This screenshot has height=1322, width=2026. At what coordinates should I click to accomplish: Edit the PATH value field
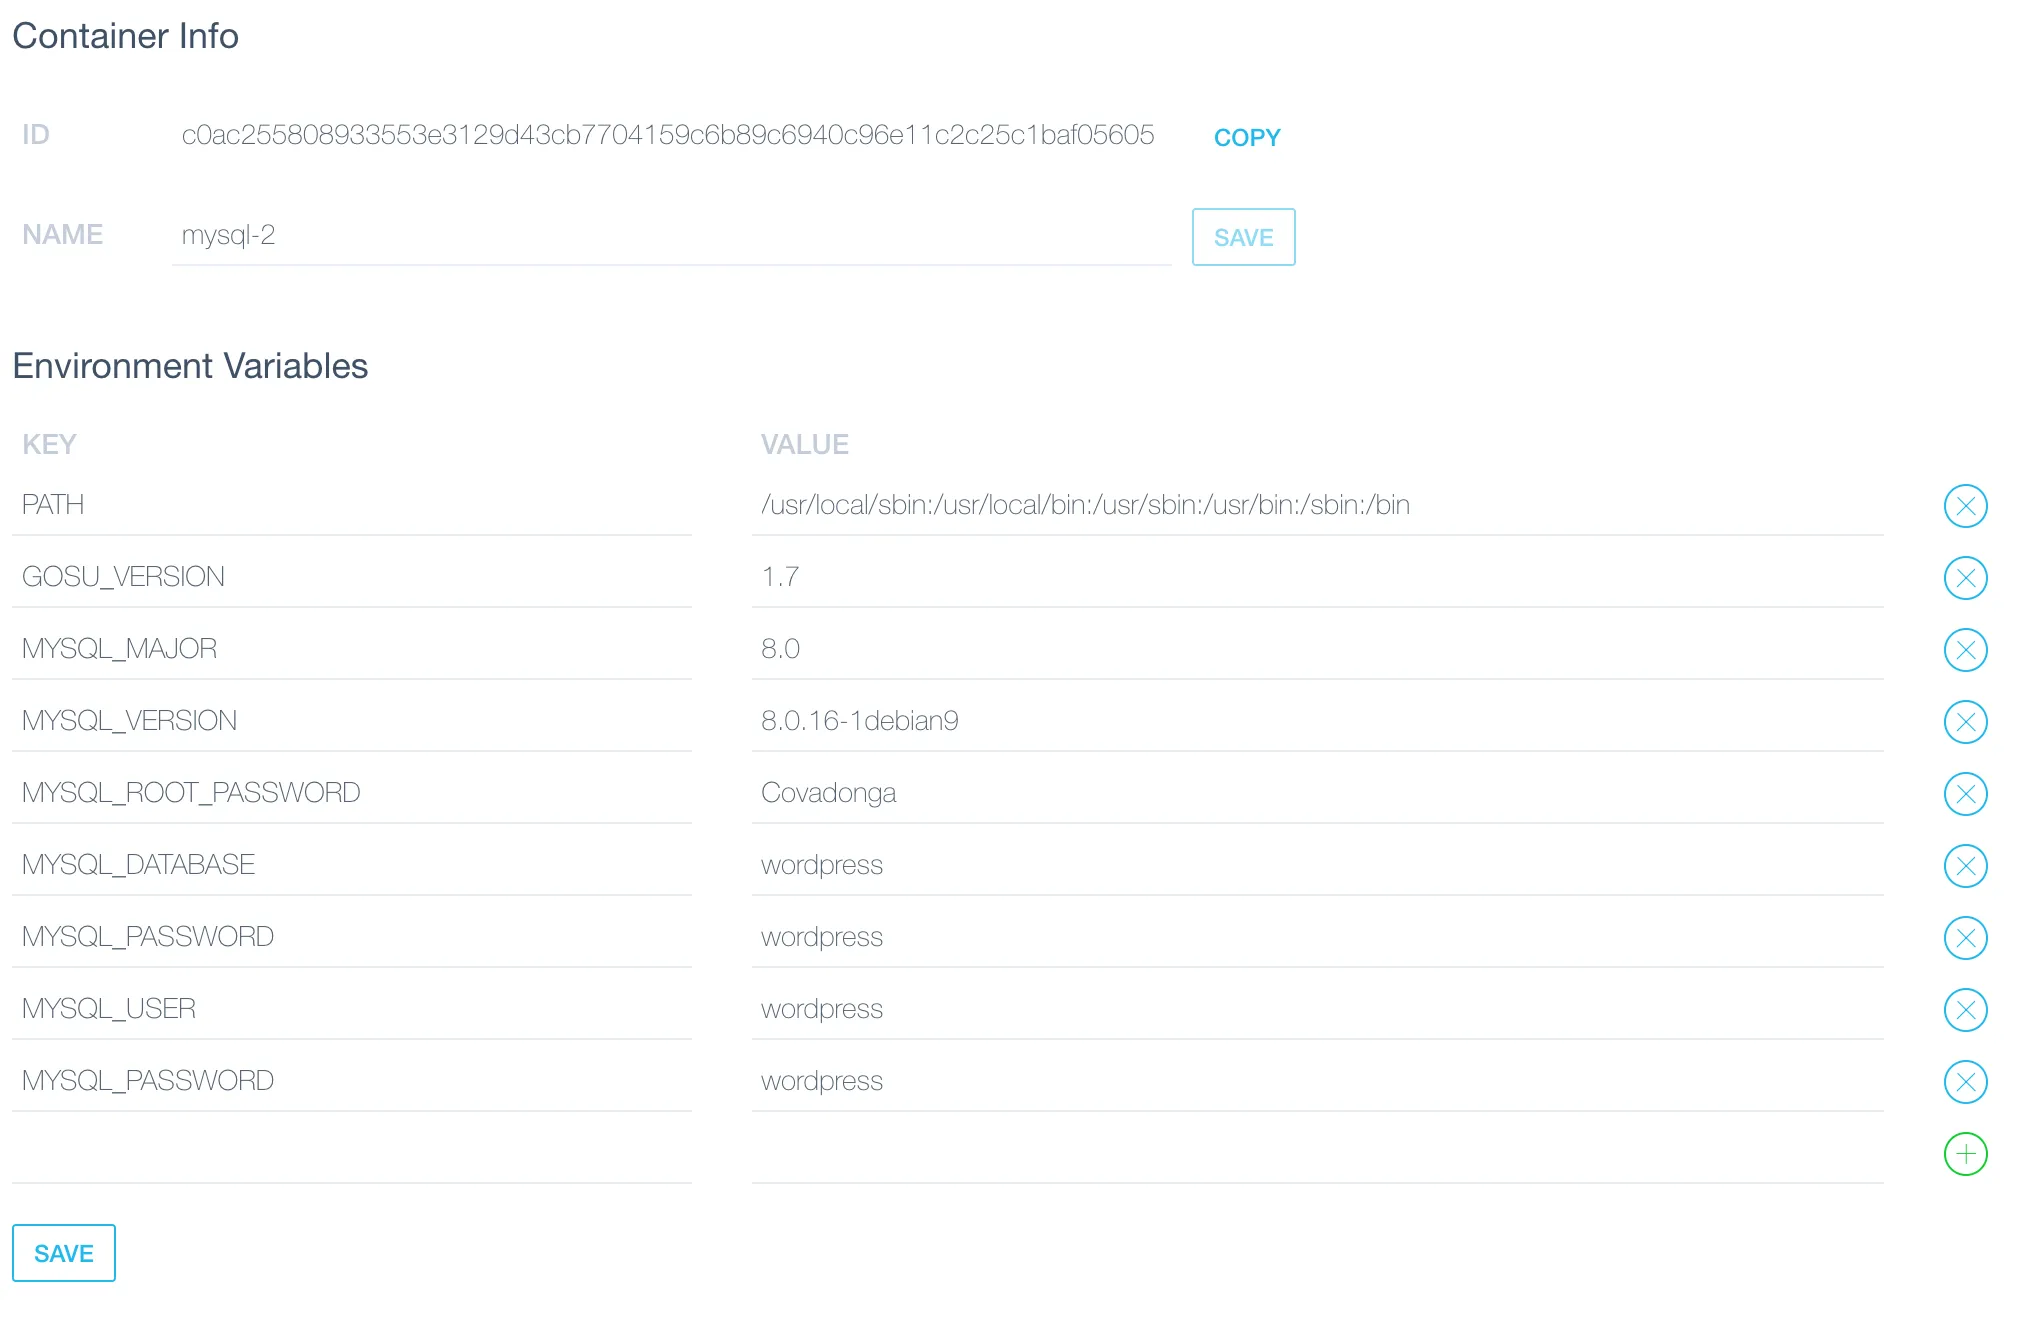[1316, 505]
